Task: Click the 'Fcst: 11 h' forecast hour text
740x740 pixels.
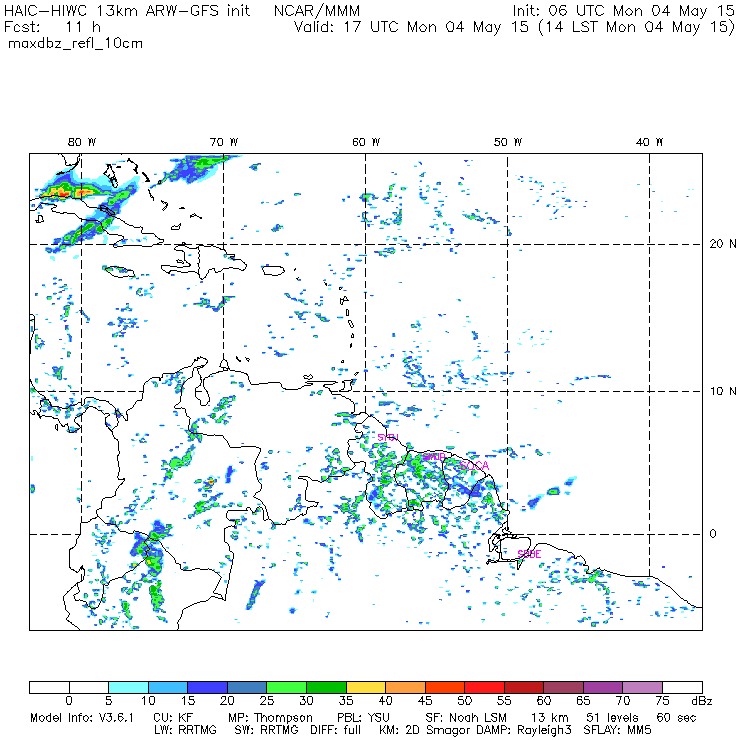Action: pyautogui.click(x=52, y=26)
